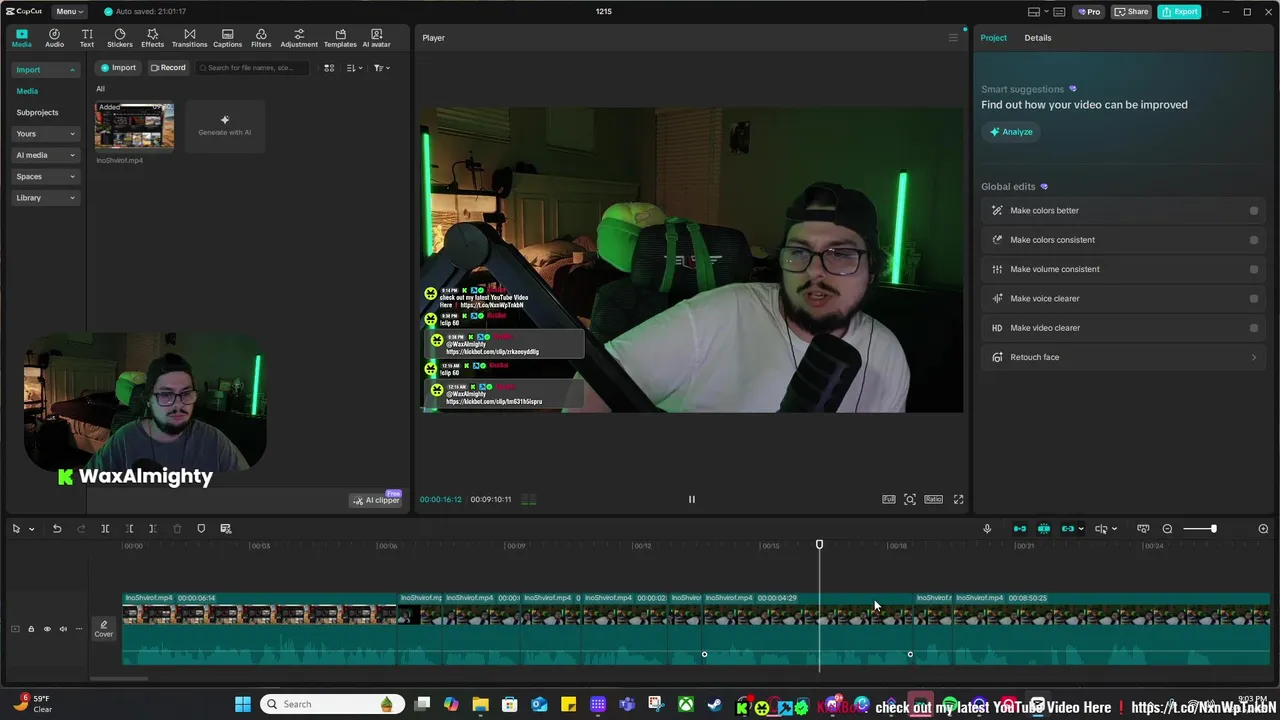Open the Effects tab
This screenshot has width=1280, height=720.
[x=152, y=38]
